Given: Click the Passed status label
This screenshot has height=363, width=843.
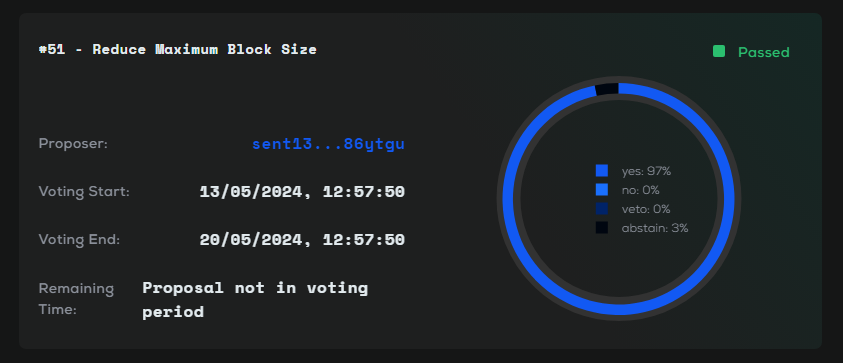Looking at the screenshot, I should (x=763, y=52).
